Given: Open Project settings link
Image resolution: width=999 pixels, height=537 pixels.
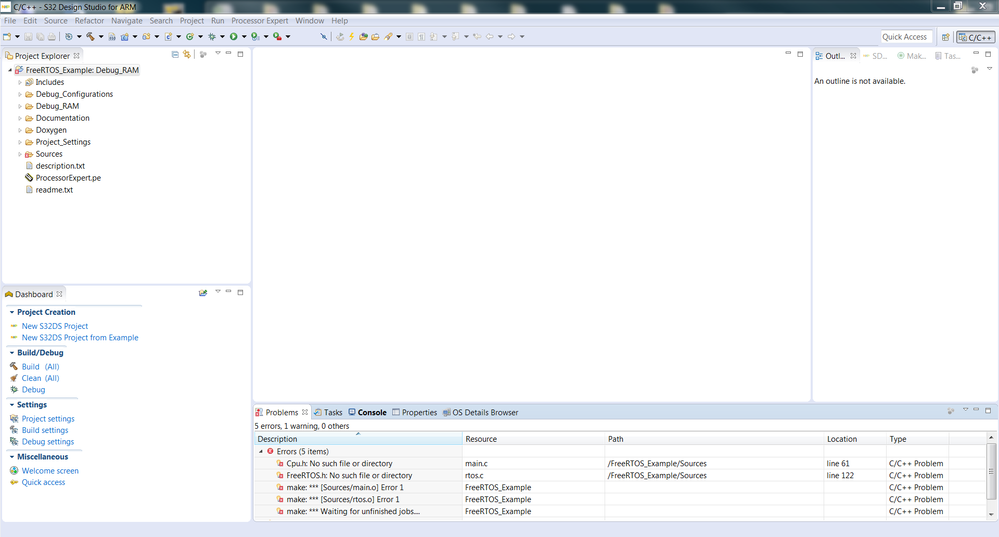Looking at the screenshot, I should tap(48, 419).
